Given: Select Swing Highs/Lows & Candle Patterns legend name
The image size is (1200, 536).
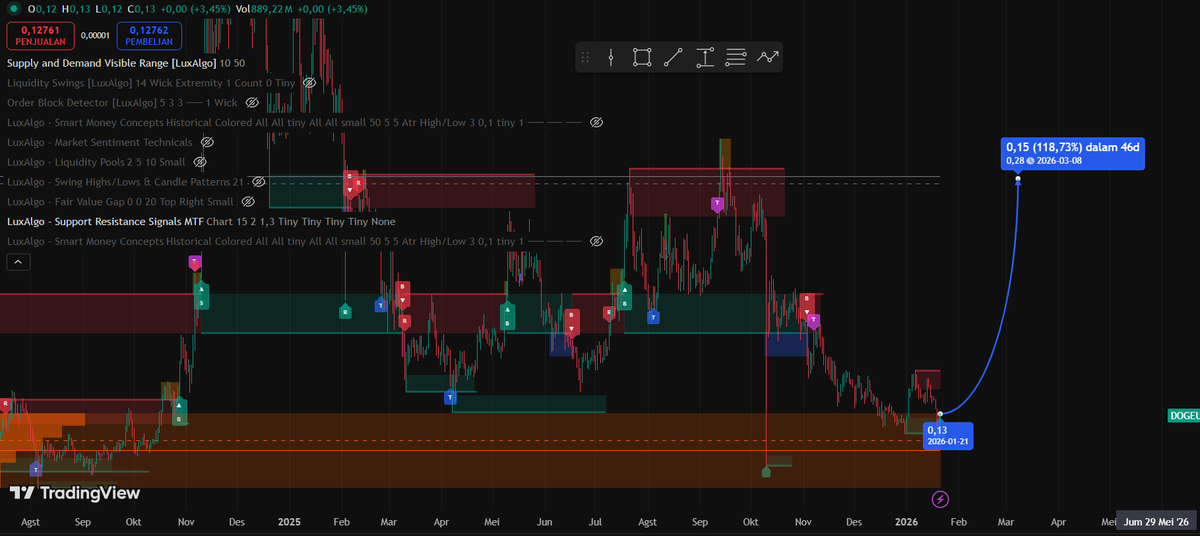Looking at the screenshot, I should [118, 182].
